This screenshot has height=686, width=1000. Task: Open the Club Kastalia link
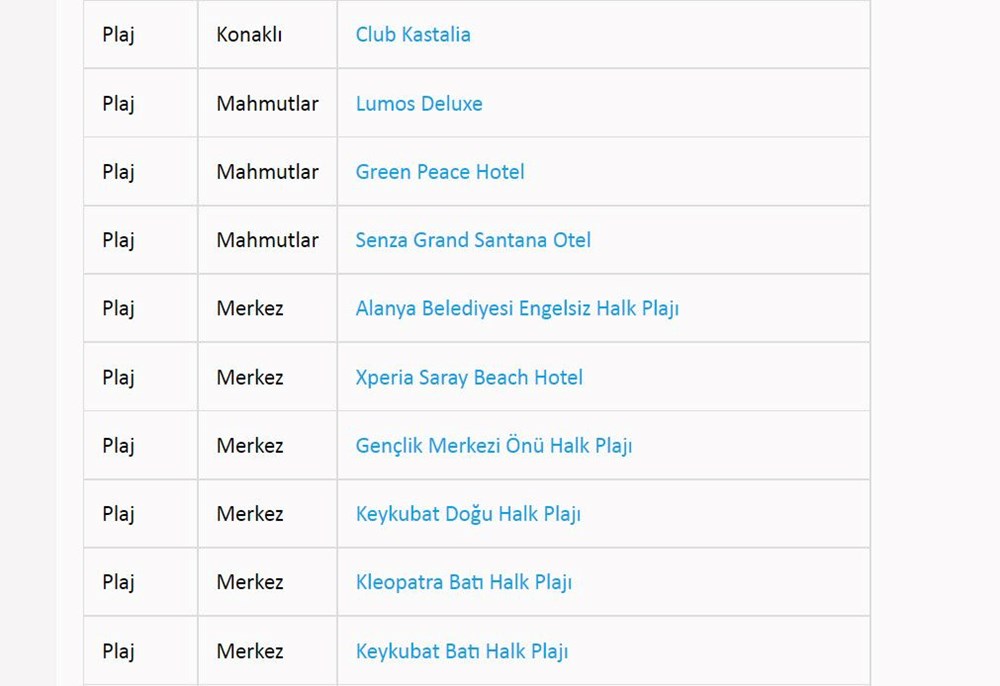(x=413, y=34)
